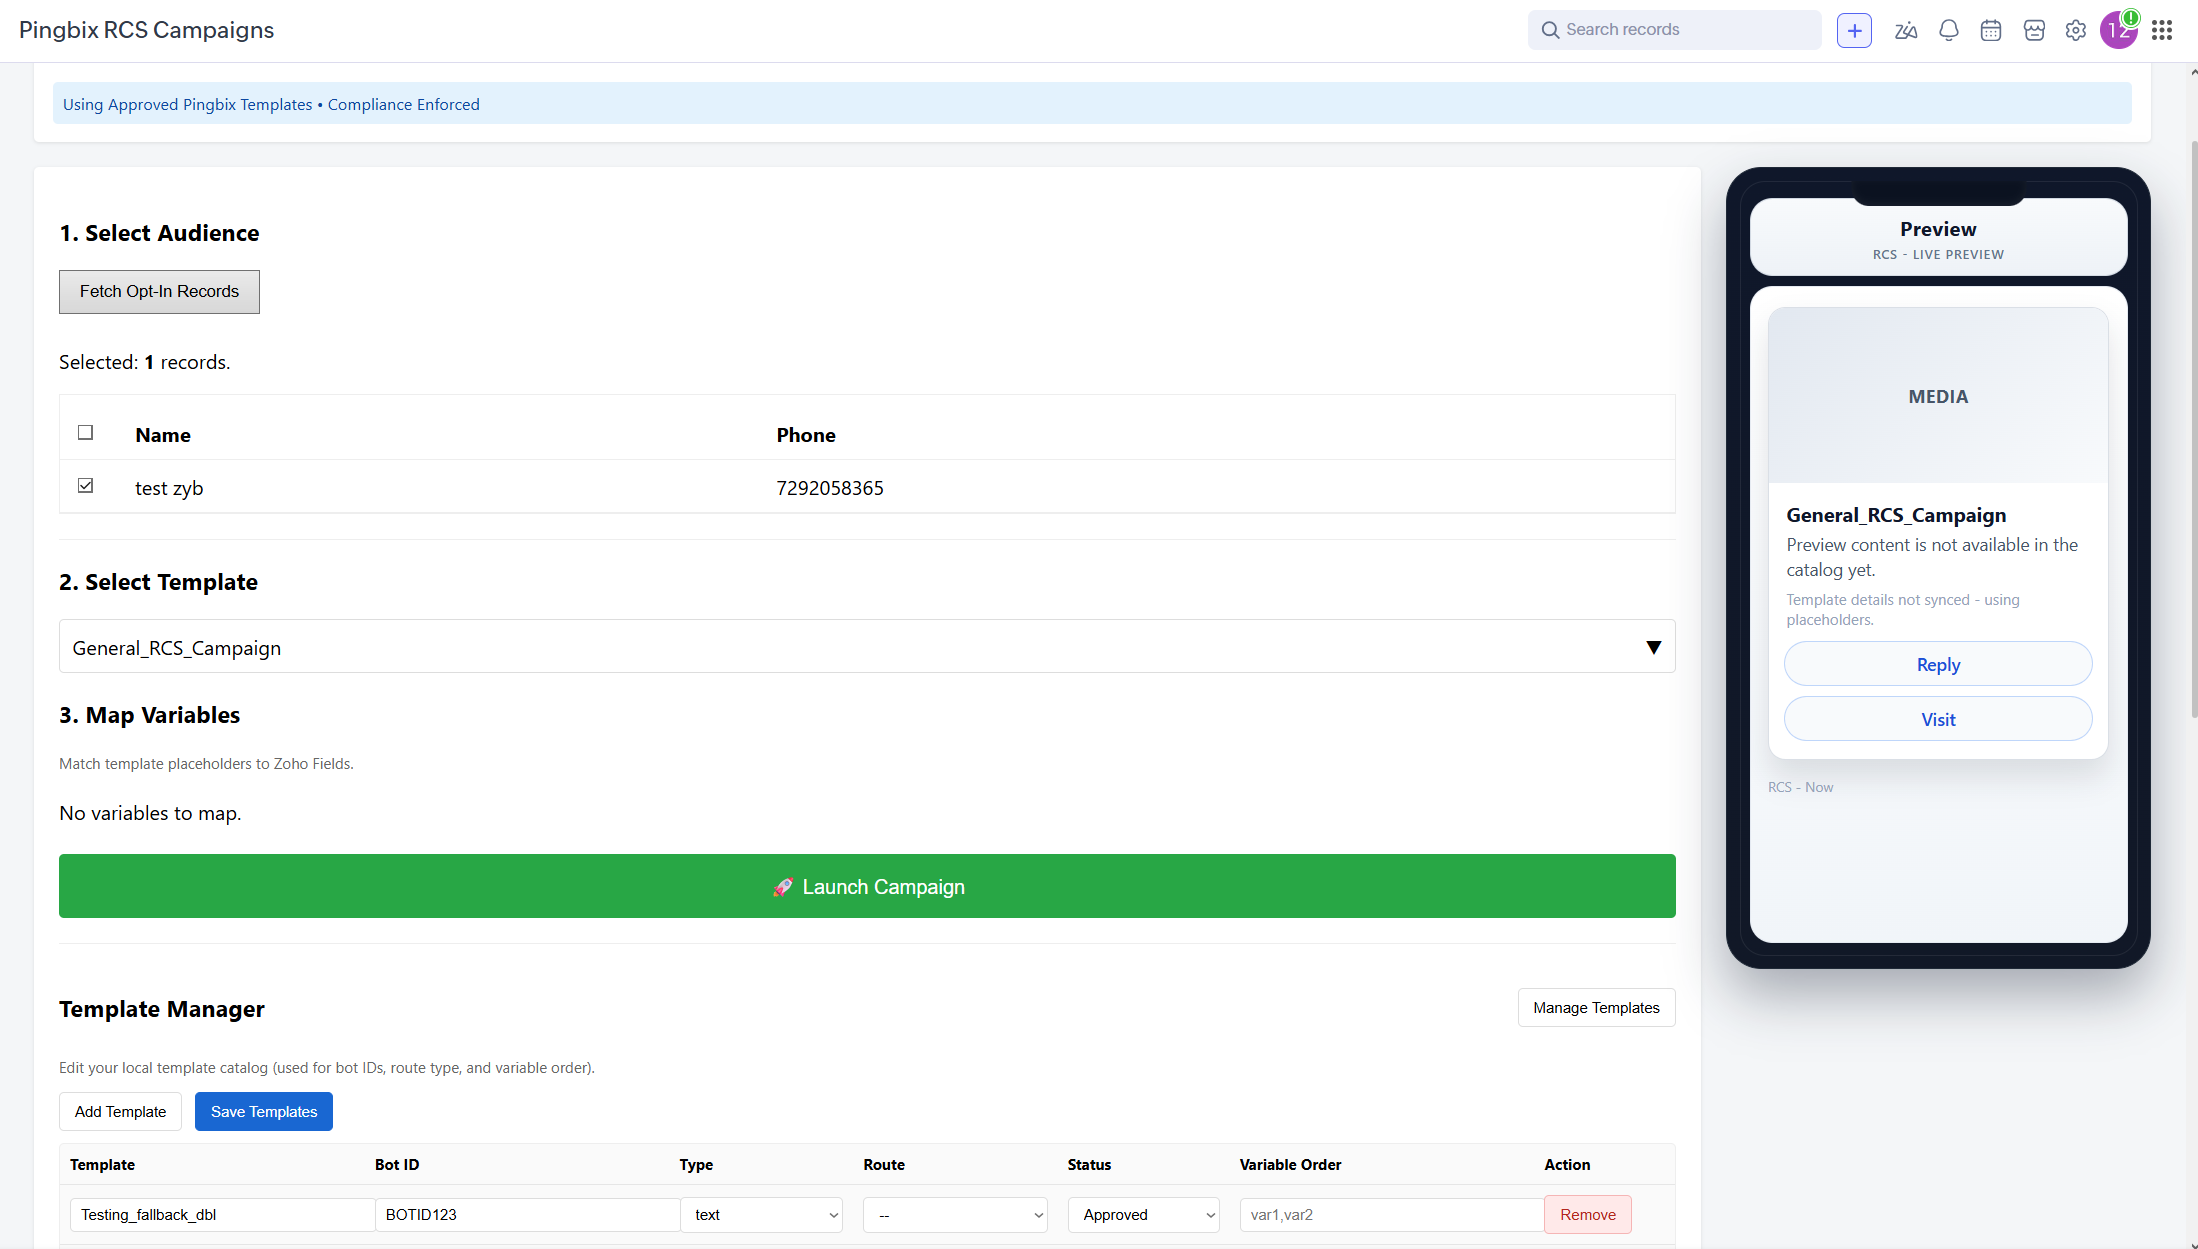Click Fetch Opt-In Records button
Screen dimensions: 2198x1249
[x=159, y=292]
